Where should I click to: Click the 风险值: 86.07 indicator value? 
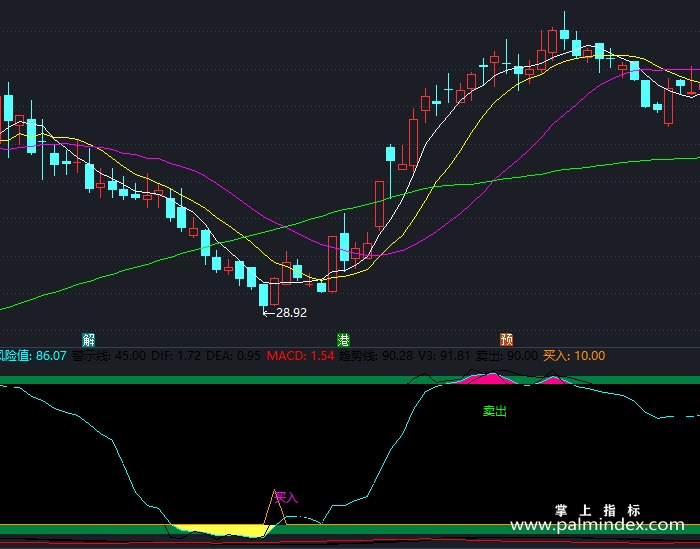[x=32, y=356]
